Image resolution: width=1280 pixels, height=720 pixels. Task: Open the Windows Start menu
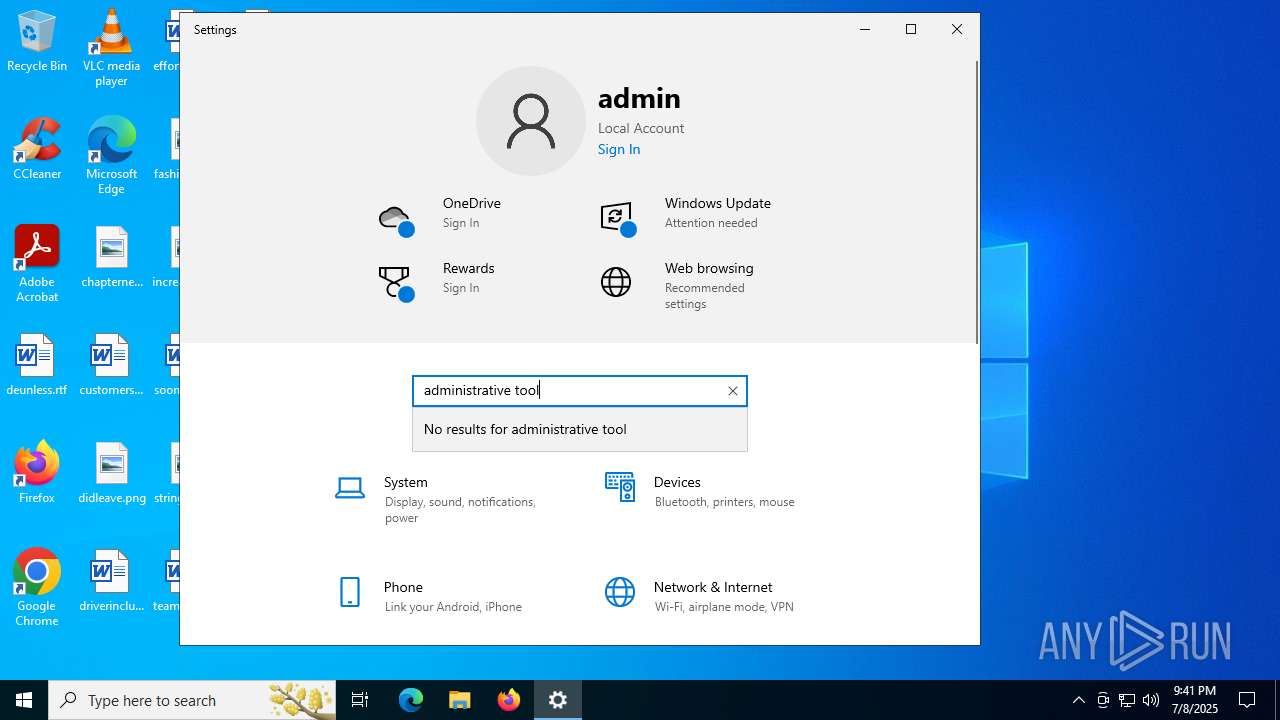pyautogui.click(x=24, y=700)
